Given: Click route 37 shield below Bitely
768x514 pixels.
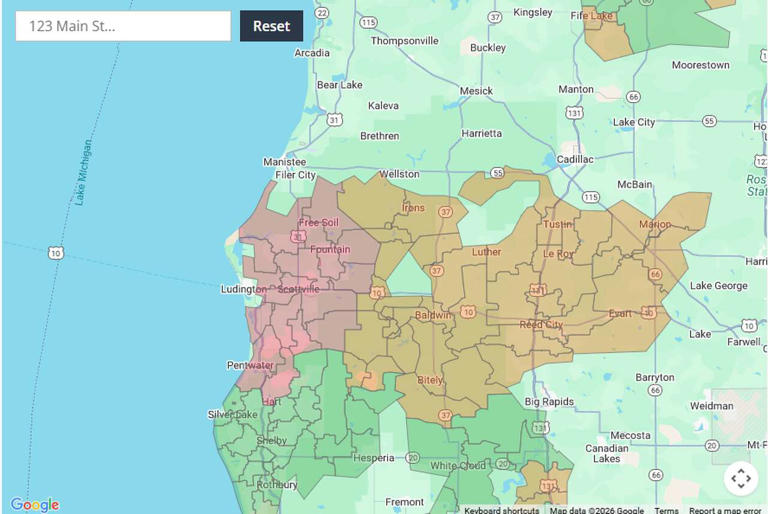Looking at the screenshot, I should (x=445, y=416).
